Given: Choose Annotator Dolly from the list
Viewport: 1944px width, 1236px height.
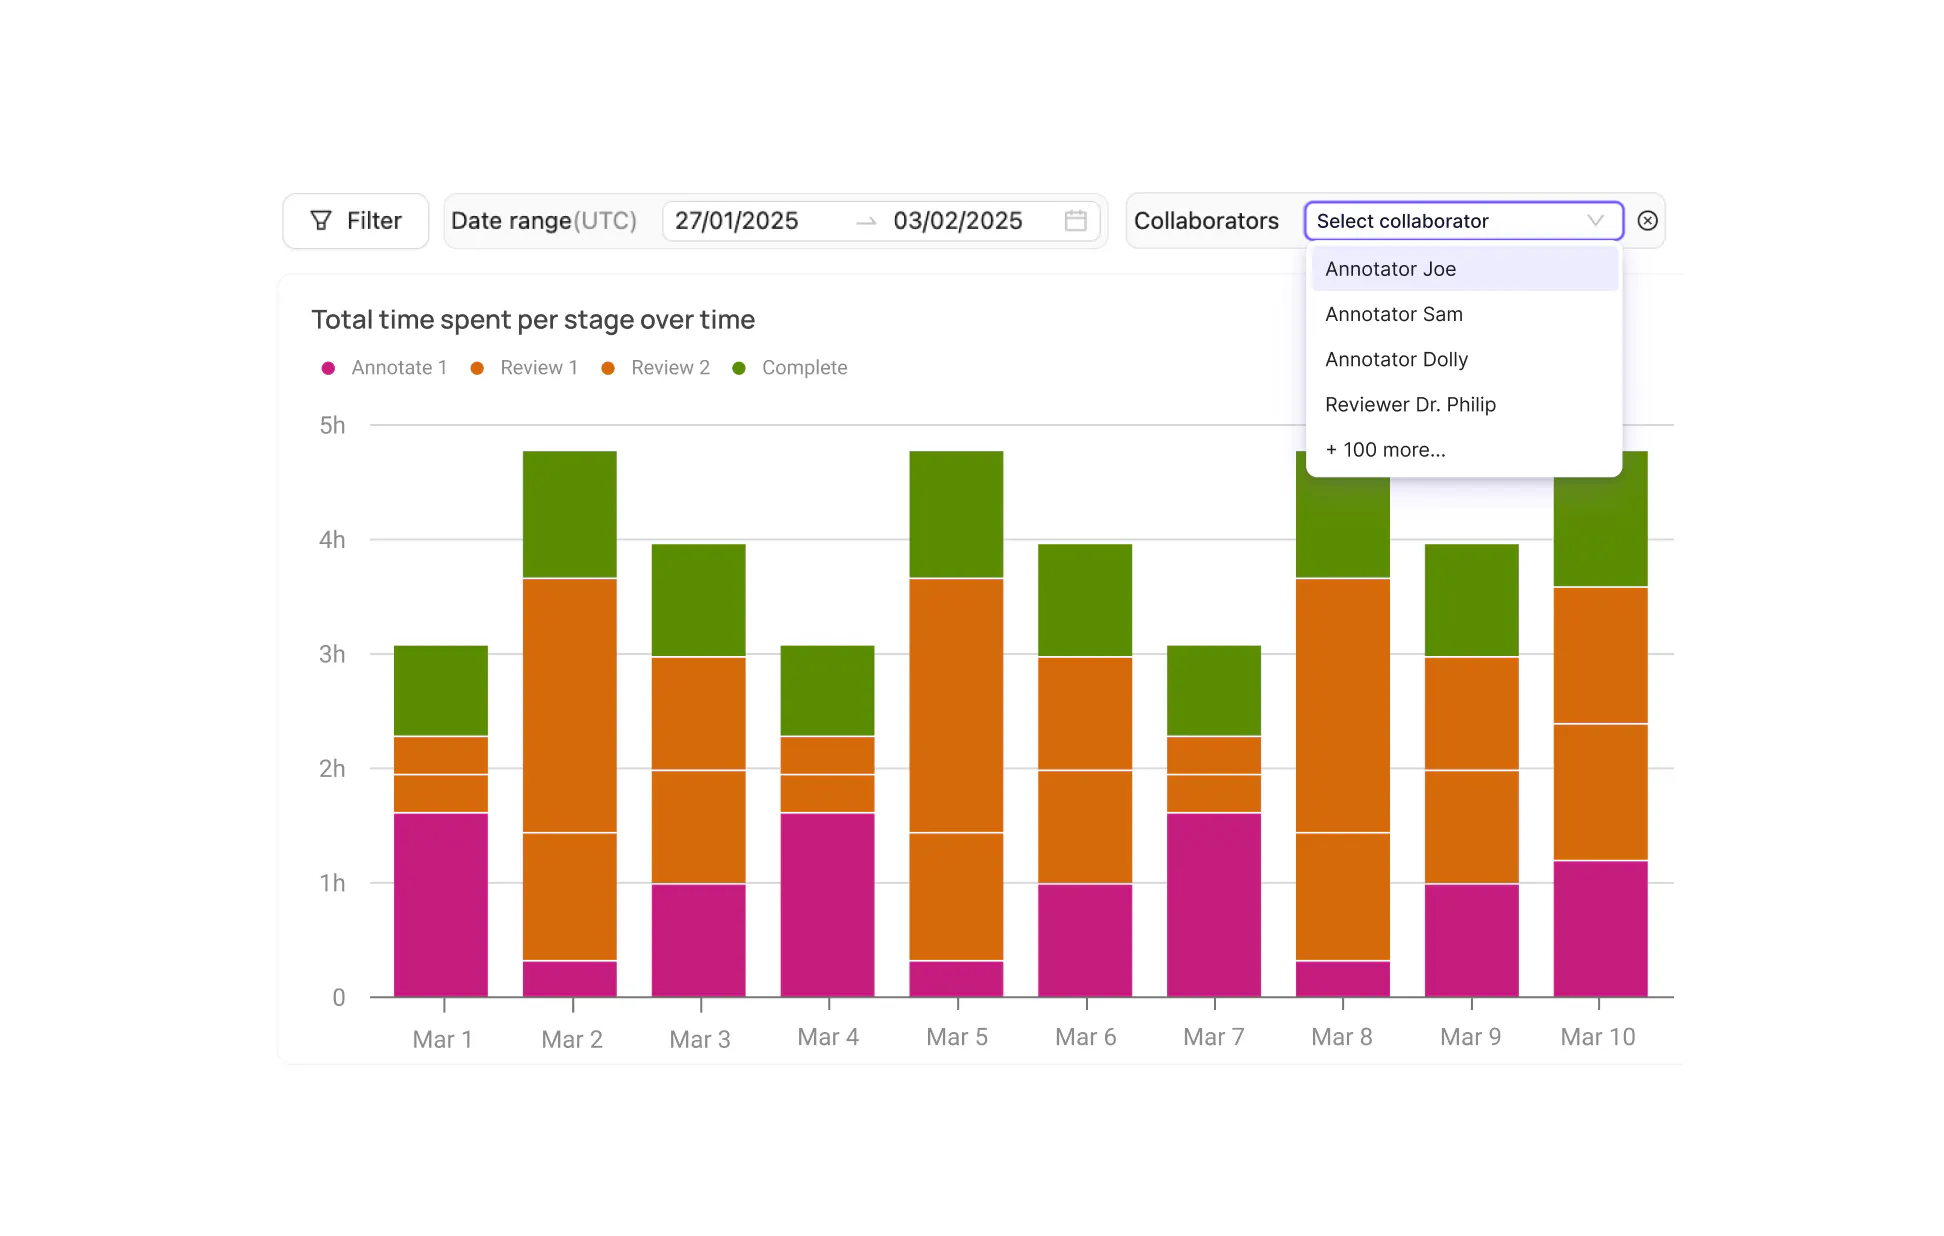Looking at the screenshot, I should [1464, 359].
